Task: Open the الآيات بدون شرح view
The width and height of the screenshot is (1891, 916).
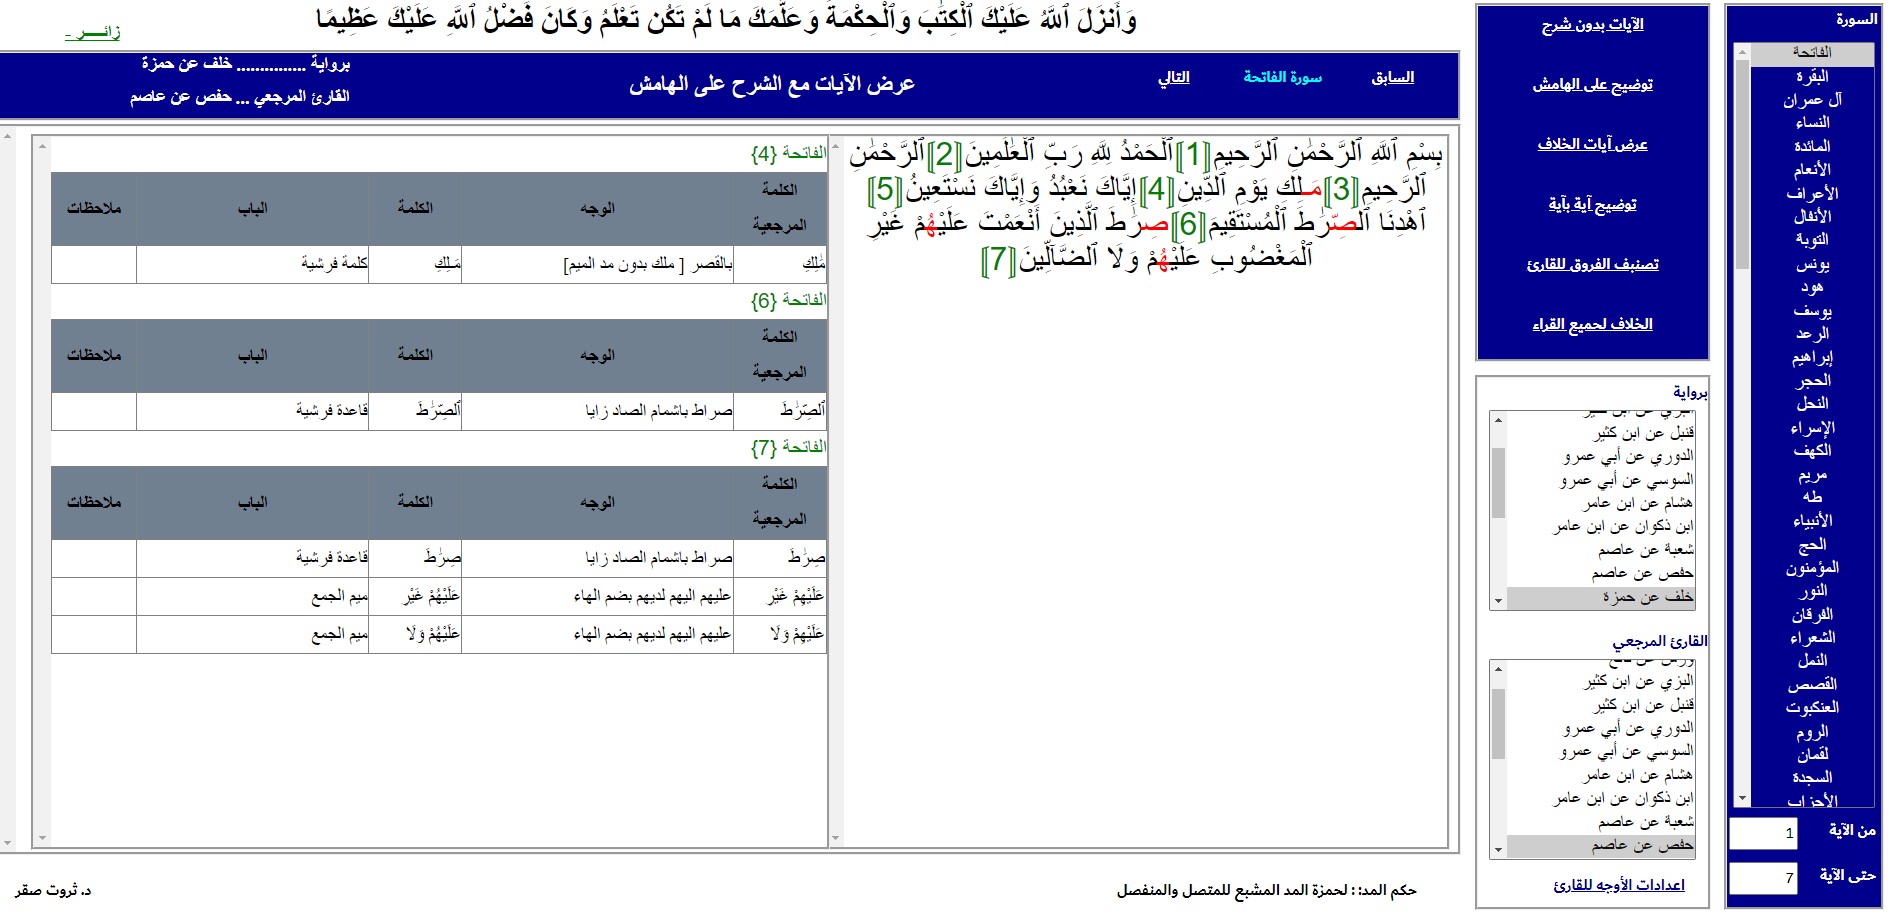Action: pyautogui.click(x=1592, y=25)
